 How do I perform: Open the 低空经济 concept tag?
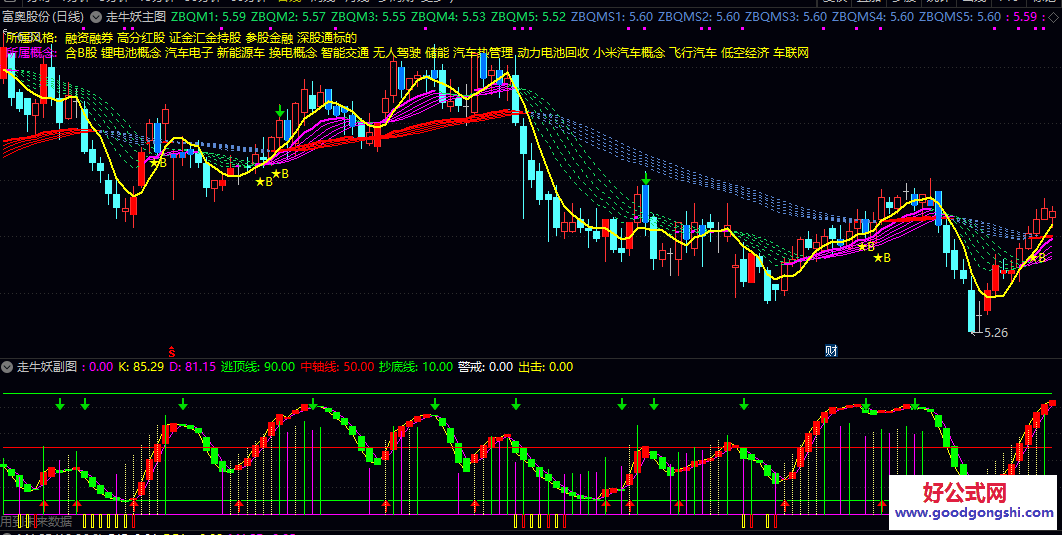pyautogui.click(x=745, y=53)
